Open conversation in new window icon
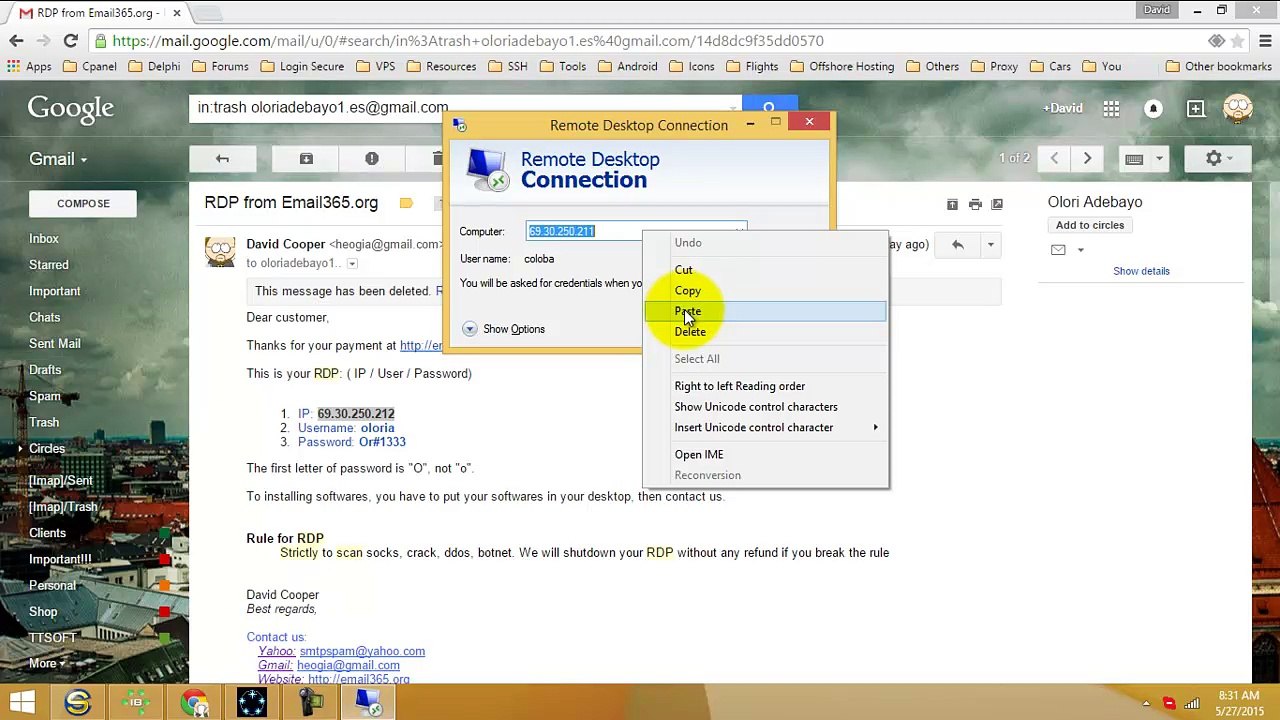This screenshot has width=1280, height=720. tap(997, 204)
